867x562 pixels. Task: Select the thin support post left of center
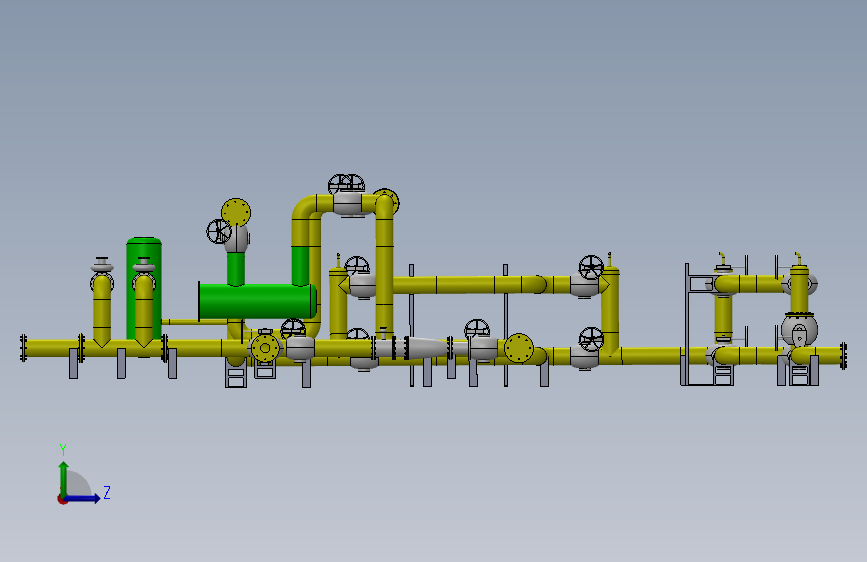pyautogui.click(x=411, y=325)
